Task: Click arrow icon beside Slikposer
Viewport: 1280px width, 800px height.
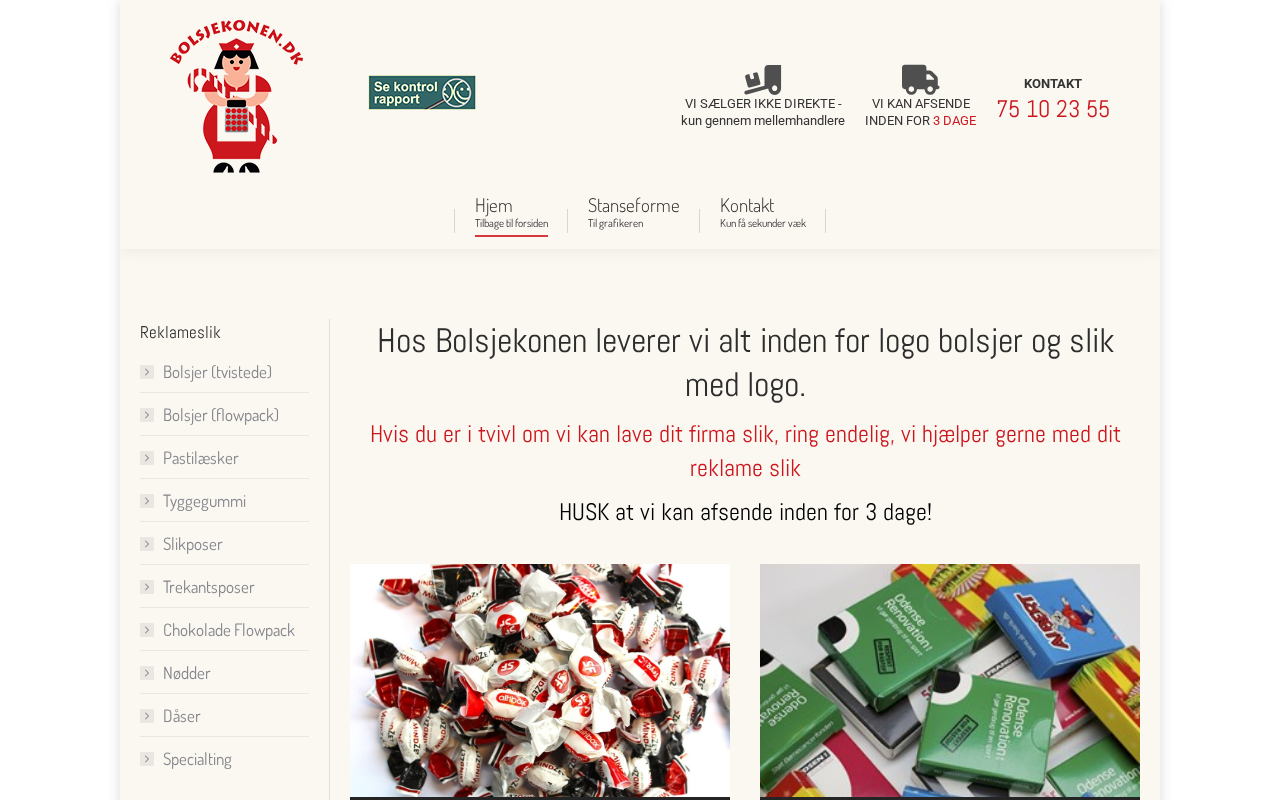Action: (x=147, y=544)
